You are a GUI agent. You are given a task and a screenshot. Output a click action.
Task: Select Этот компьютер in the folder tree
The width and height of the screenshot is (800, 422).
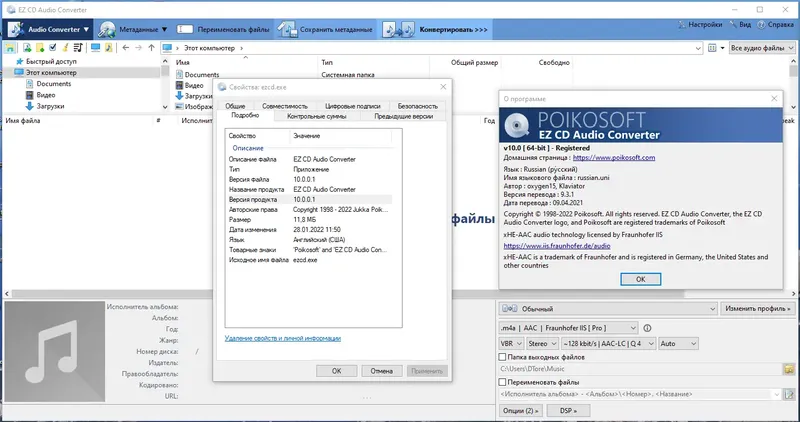coord(51,72)
